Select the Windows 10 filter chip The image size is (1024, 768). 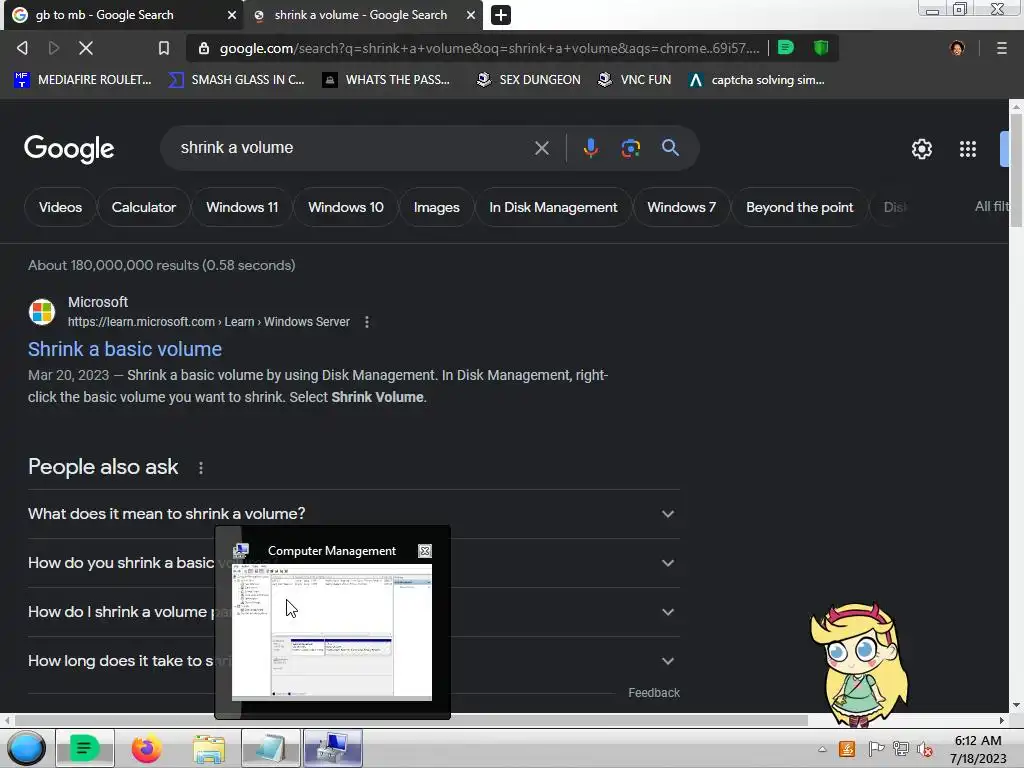pyautogui.click(x=345, y=207)
